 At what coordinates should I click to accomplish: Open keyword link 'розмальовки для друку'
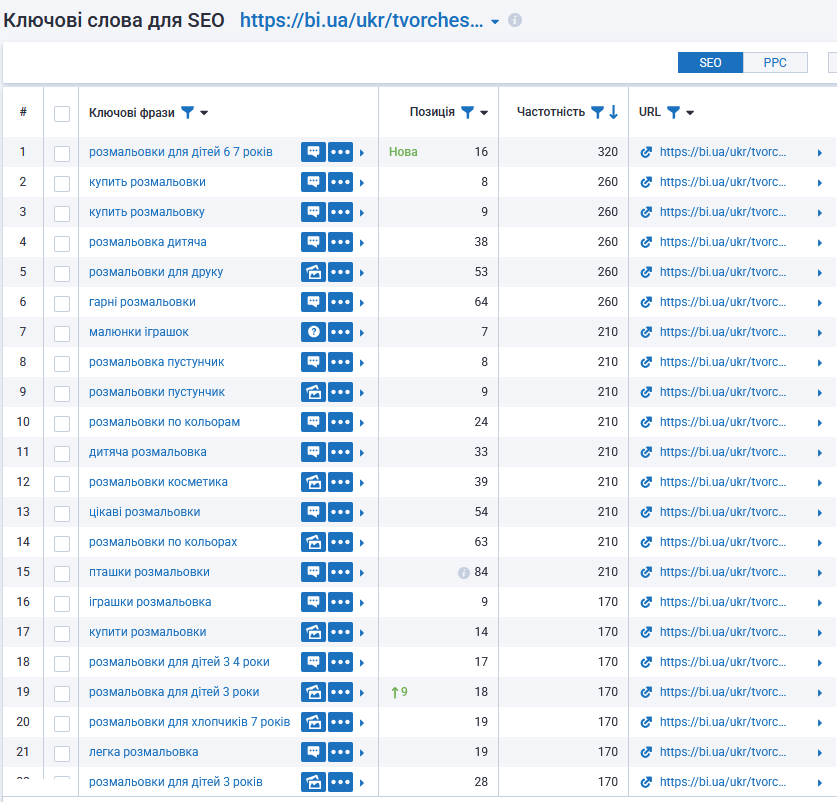click(156, 272)
